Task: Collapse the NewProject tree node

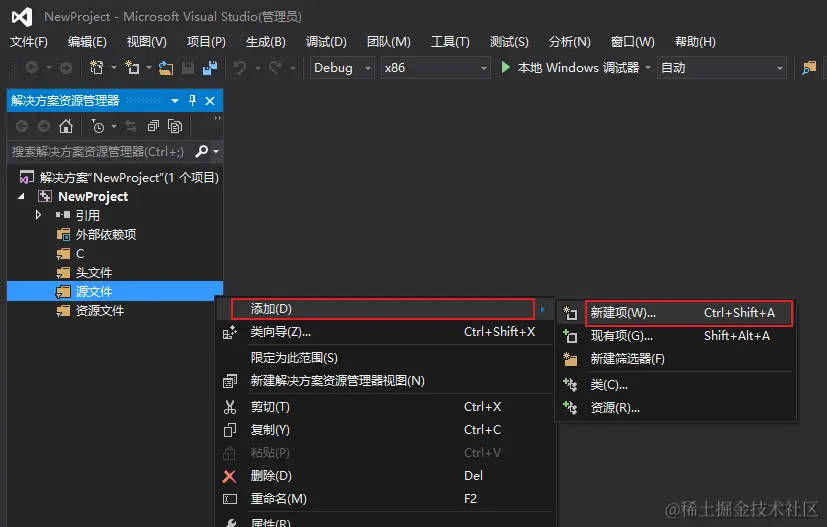Action: [21, 196]
